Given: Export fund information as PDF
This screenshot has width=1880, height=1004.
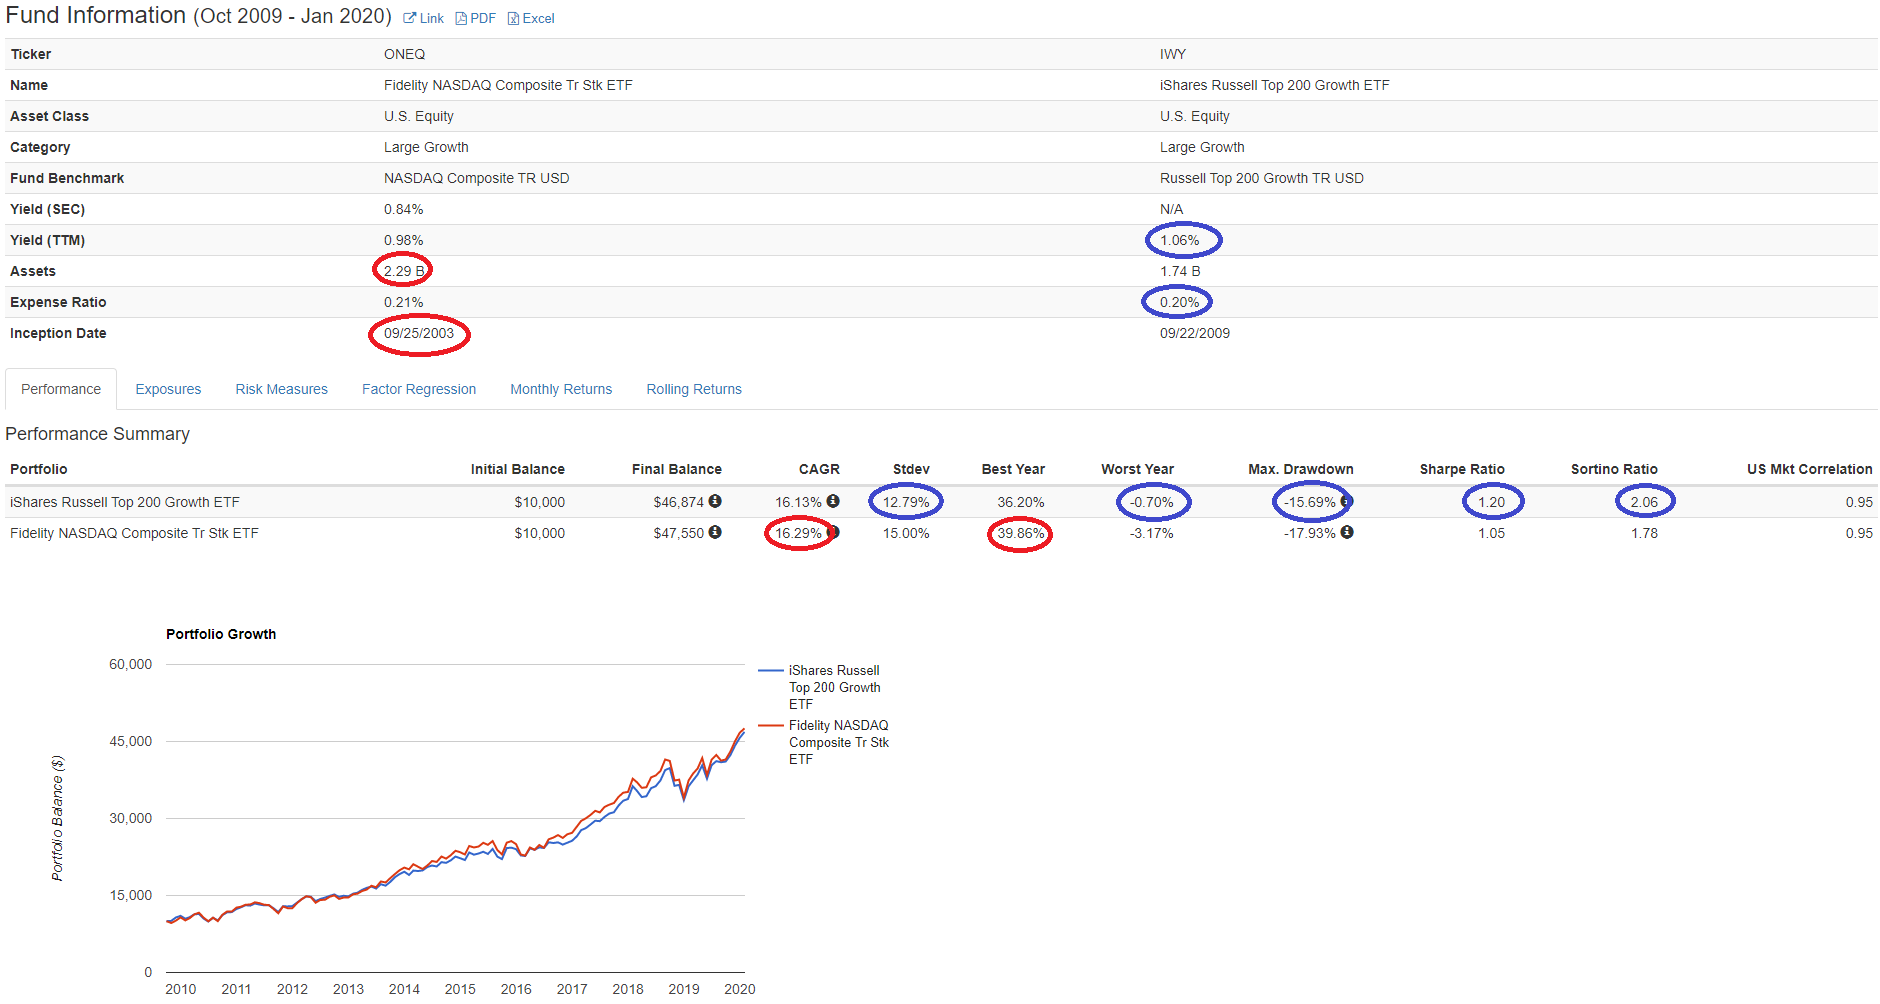Looking at the screenshot, I should point(476,18).
